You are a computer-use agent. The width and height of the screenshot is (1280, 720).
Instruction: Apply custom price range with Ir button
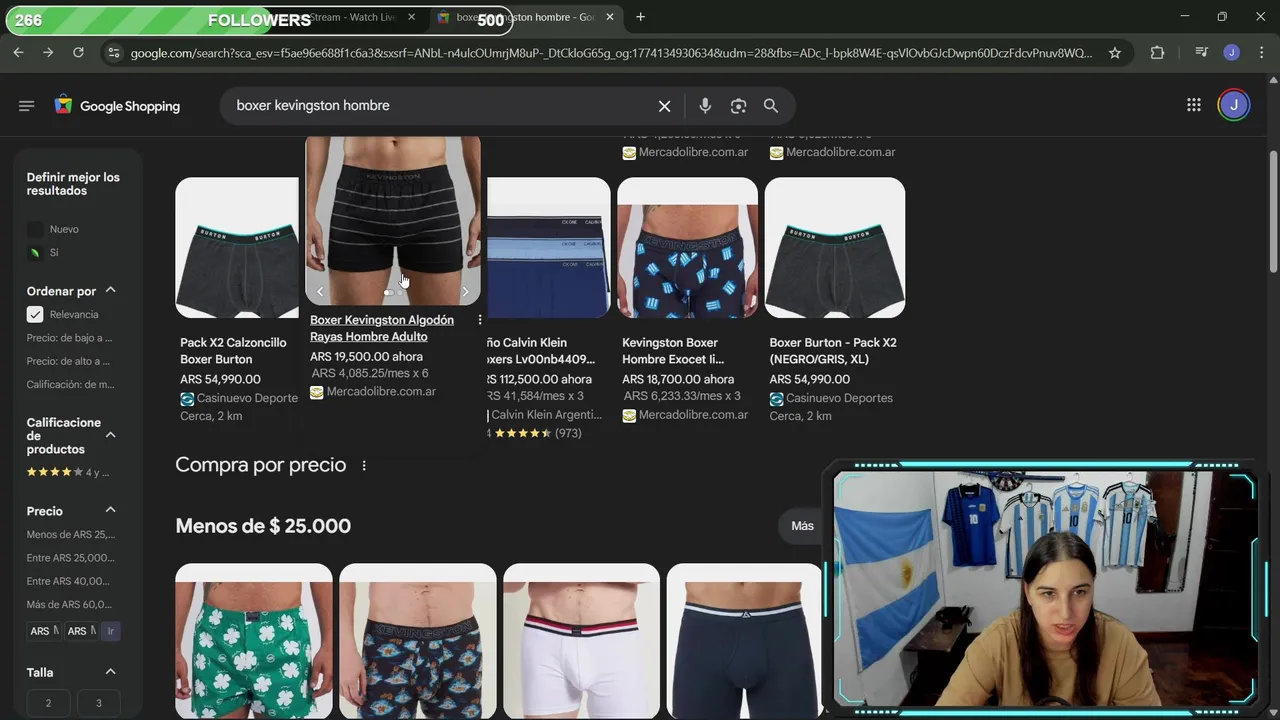110,631
